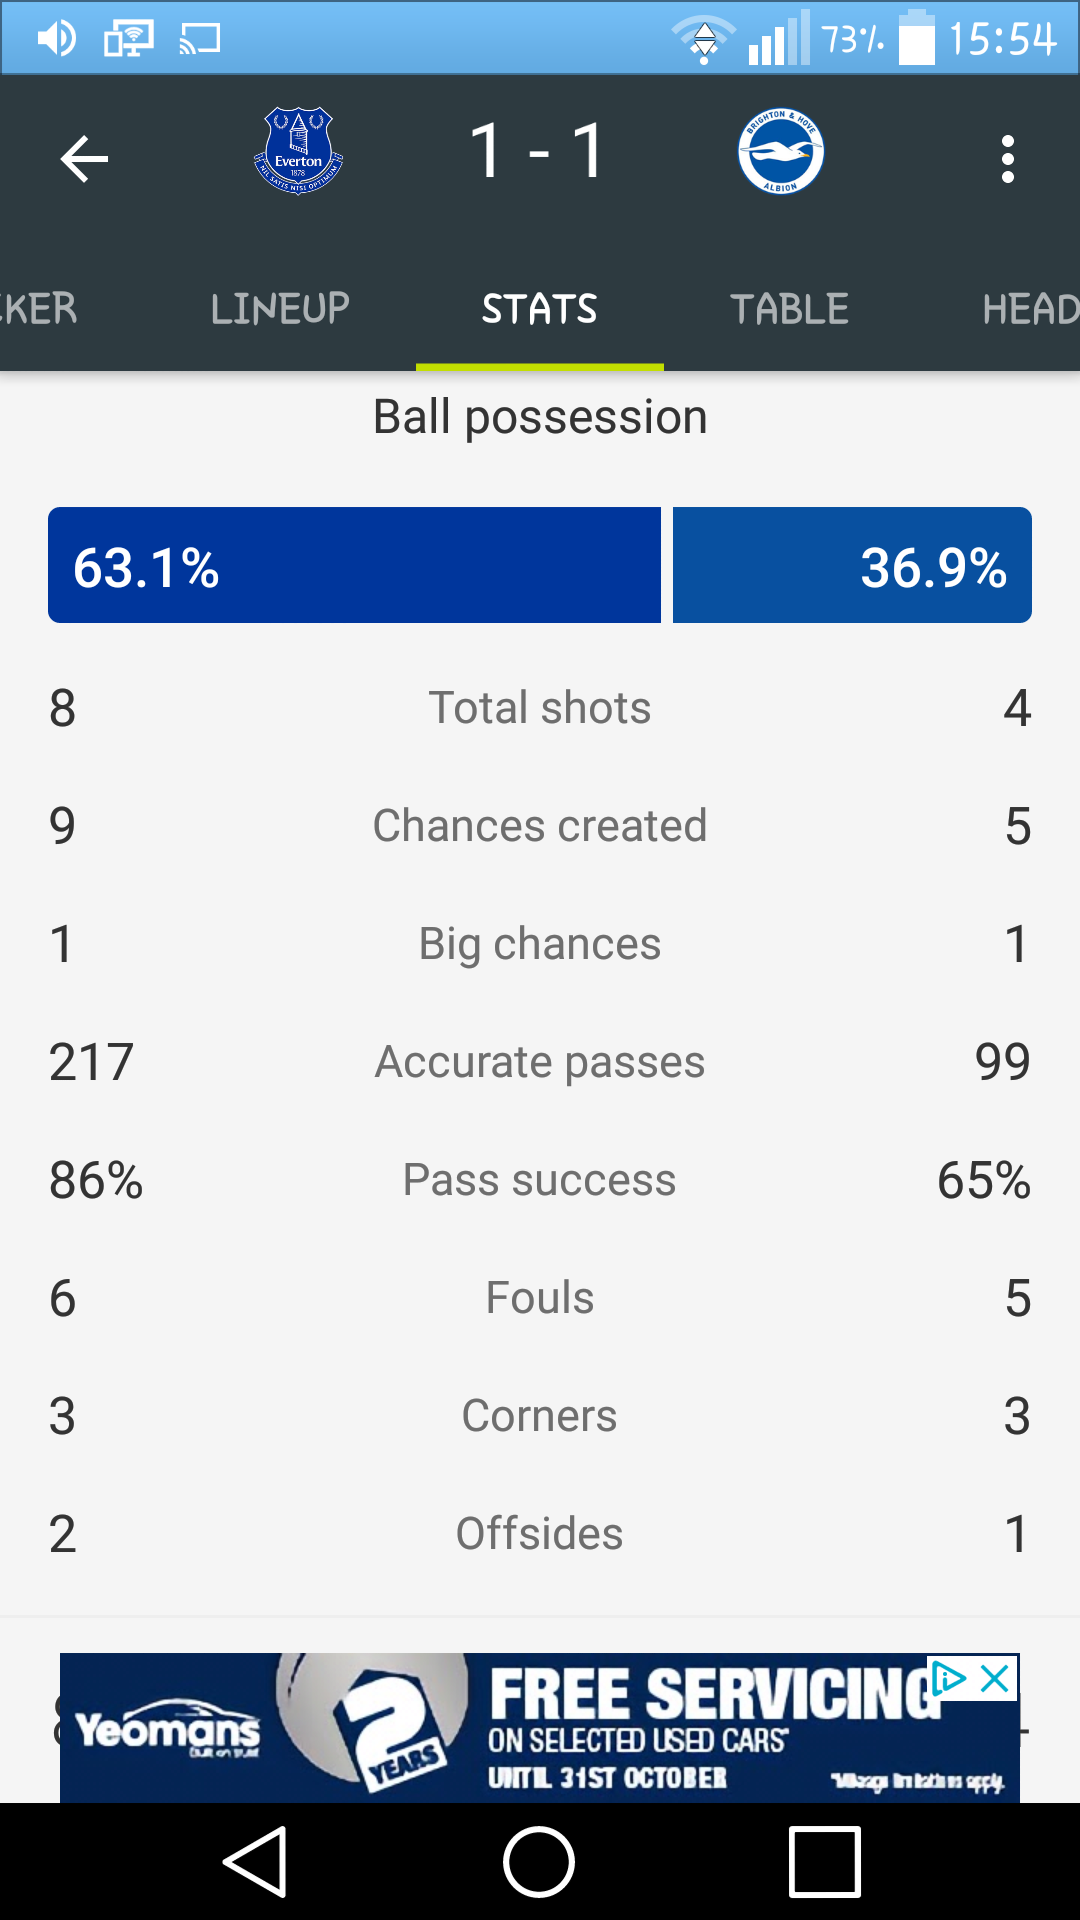Open the partially visible KER tab

coord(39,309)
